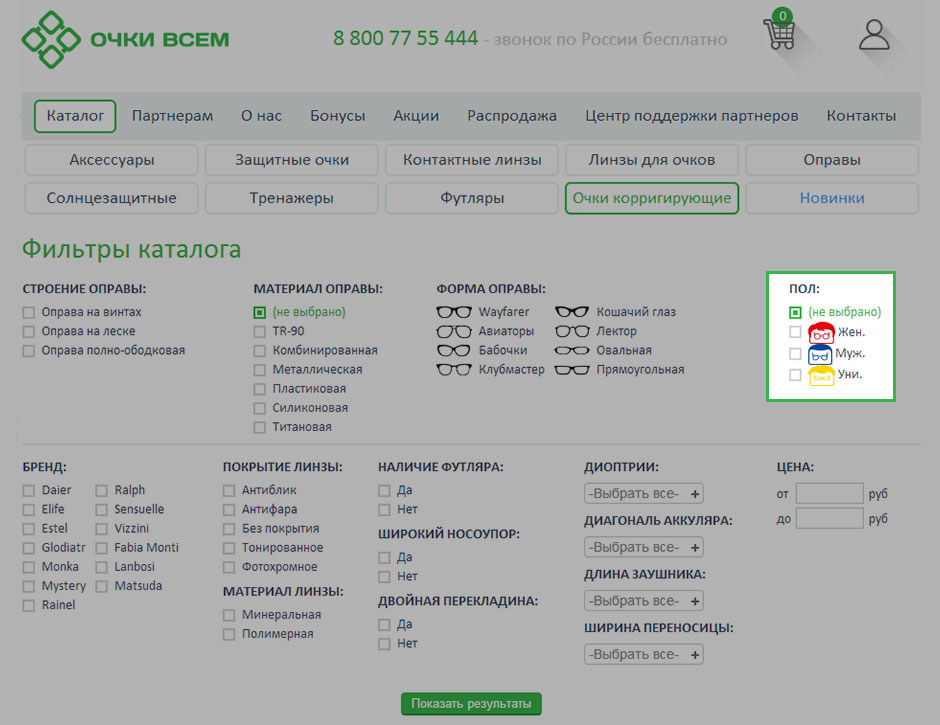Click the user account profile icon
940x725 pixels.
(874, 34)
